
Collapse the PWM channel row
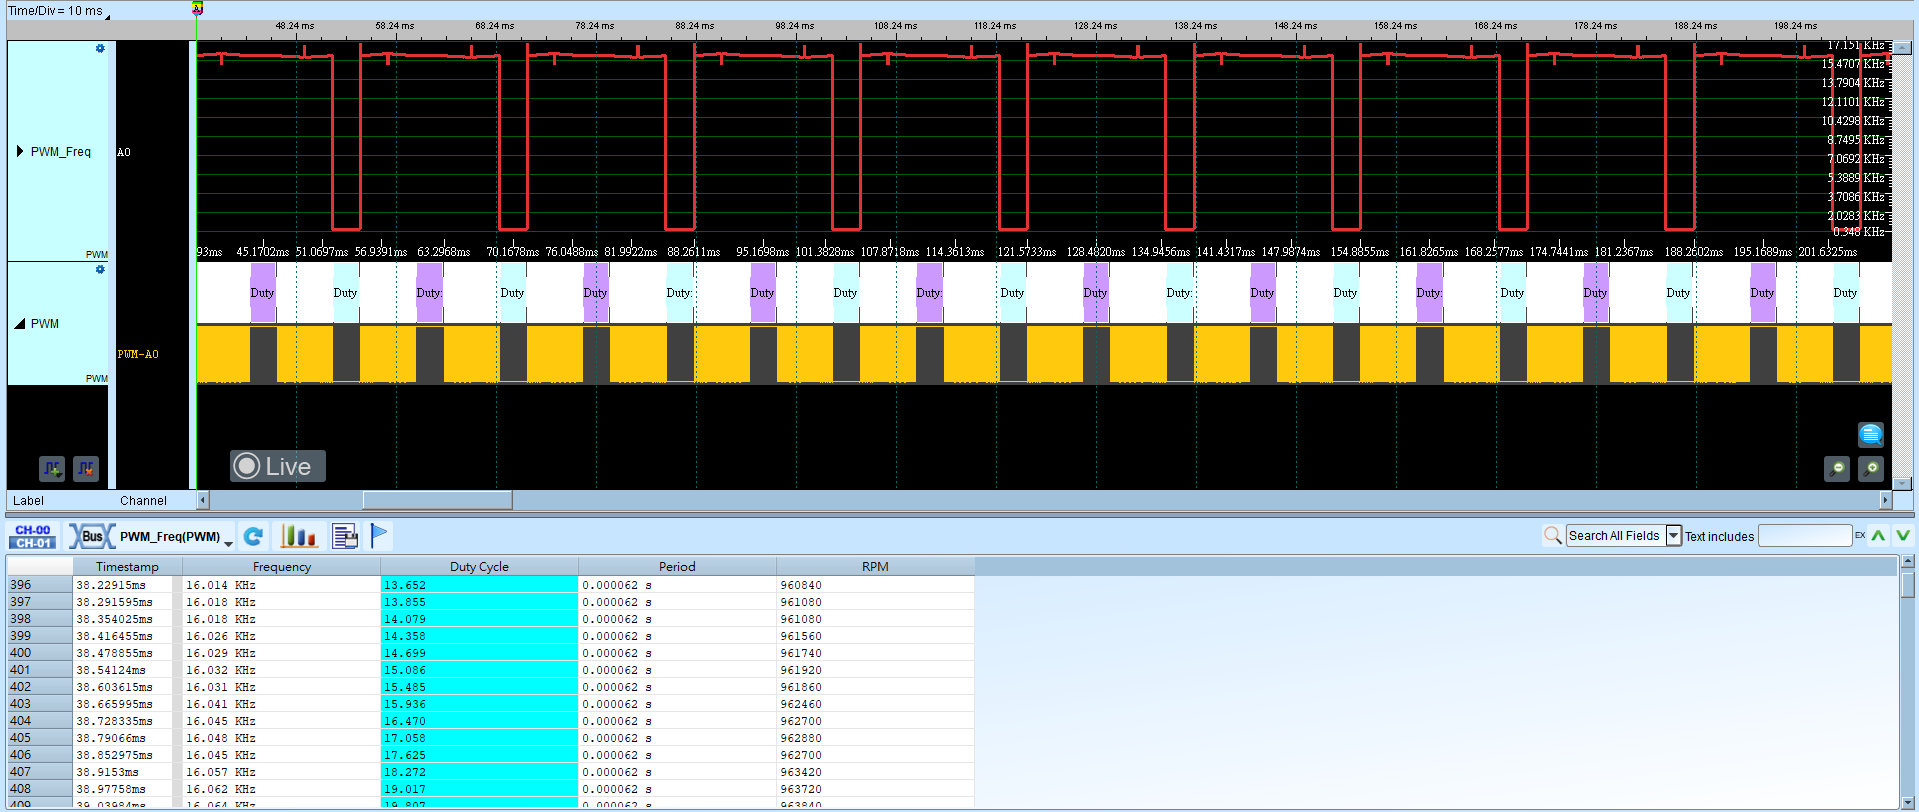[20, 323]
